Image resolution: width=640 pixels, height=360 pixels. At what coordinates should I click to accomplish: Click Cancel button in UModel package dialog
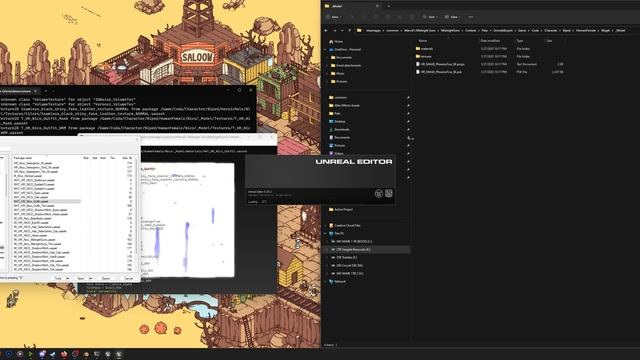tap(129, 278)
